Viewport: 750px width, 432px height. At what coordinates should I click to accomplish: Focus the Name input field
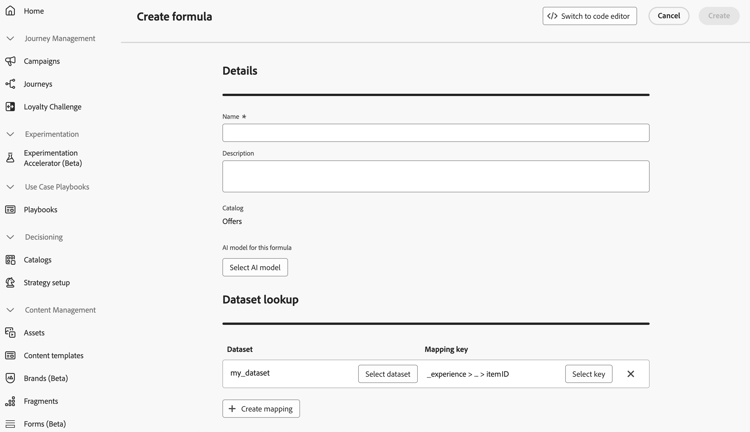click(x=435, y=133)
